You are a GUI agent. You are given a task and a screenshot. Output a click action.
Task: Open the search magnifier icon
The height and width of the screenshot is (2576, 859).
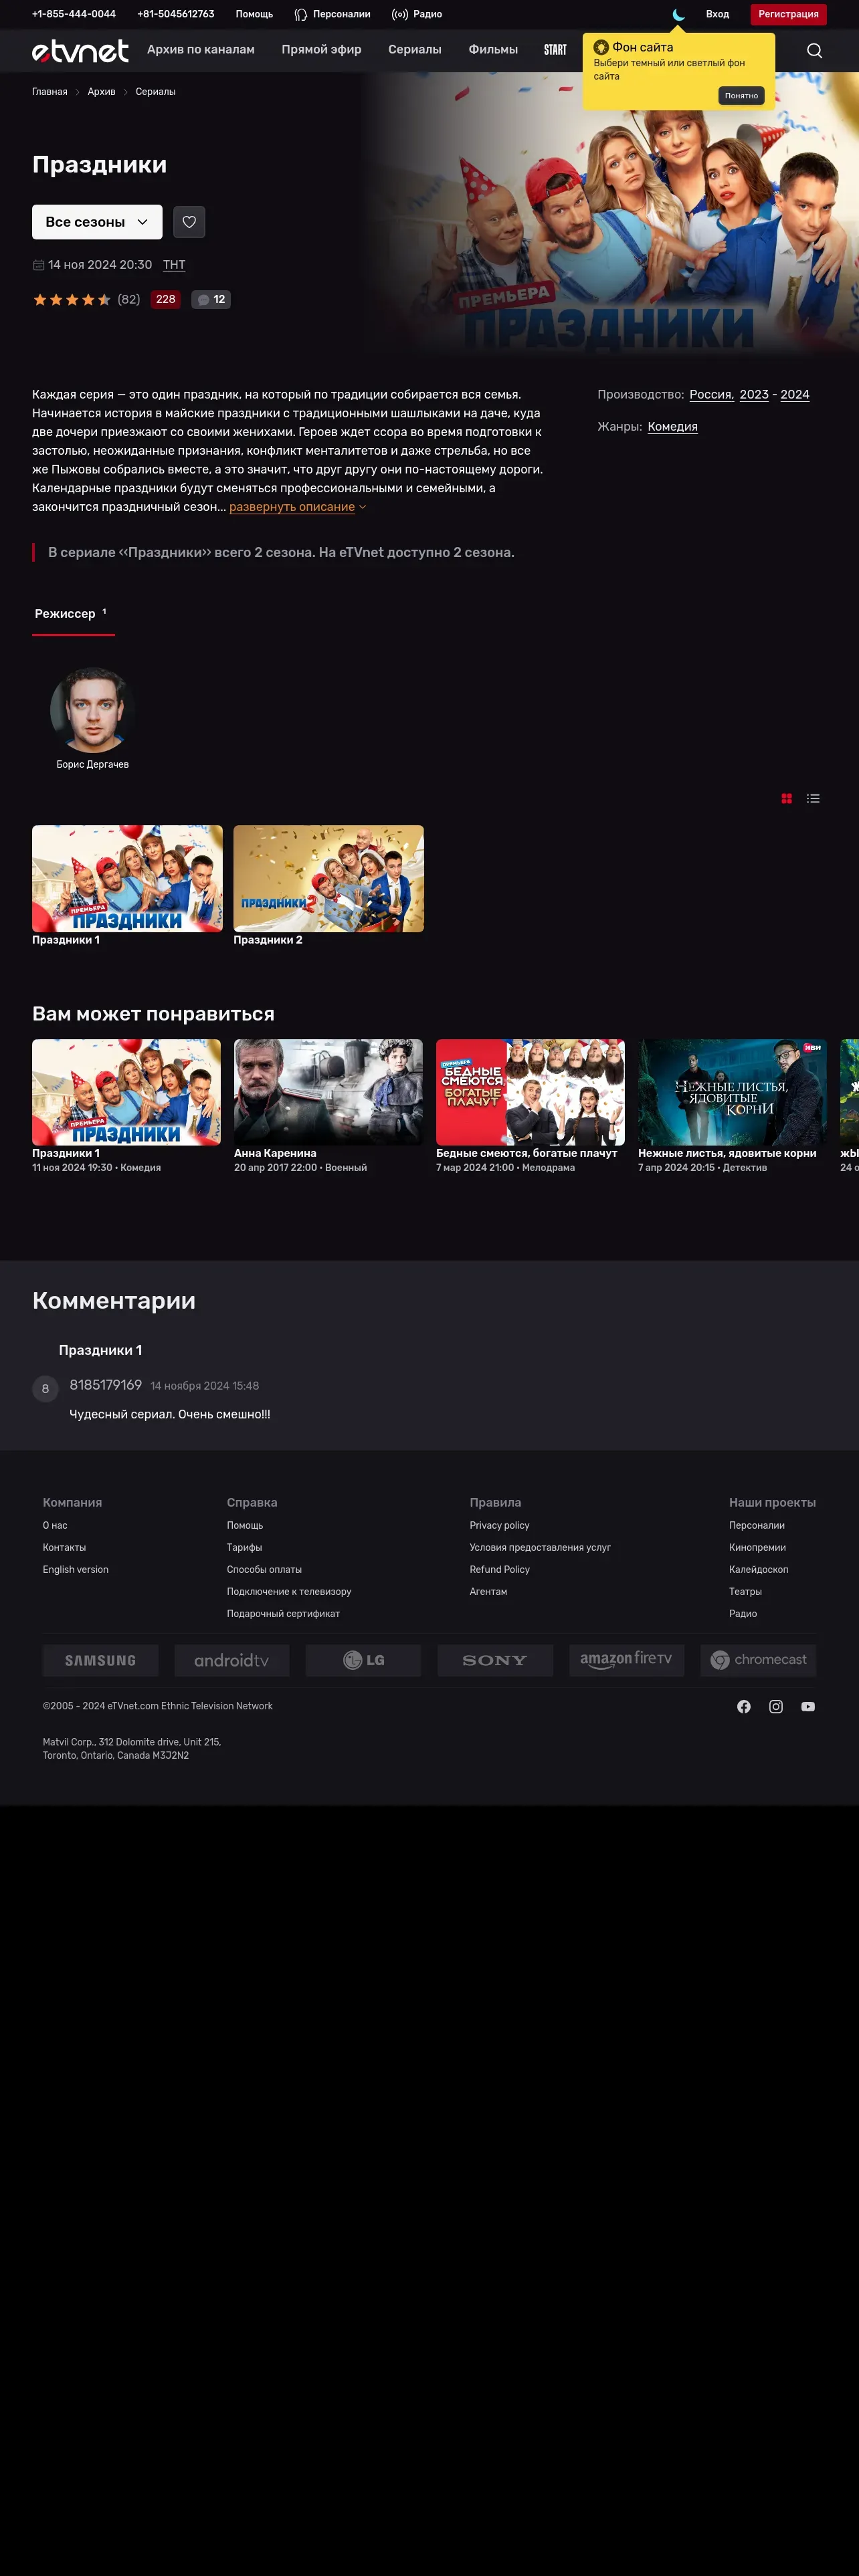(x=814, y=50)
